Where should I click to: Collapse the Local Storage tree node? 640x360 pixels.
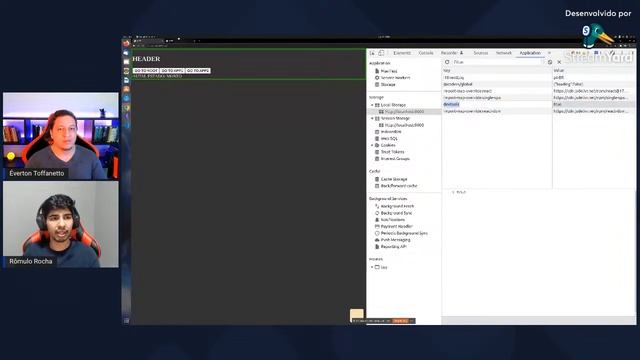pos(372,105)
